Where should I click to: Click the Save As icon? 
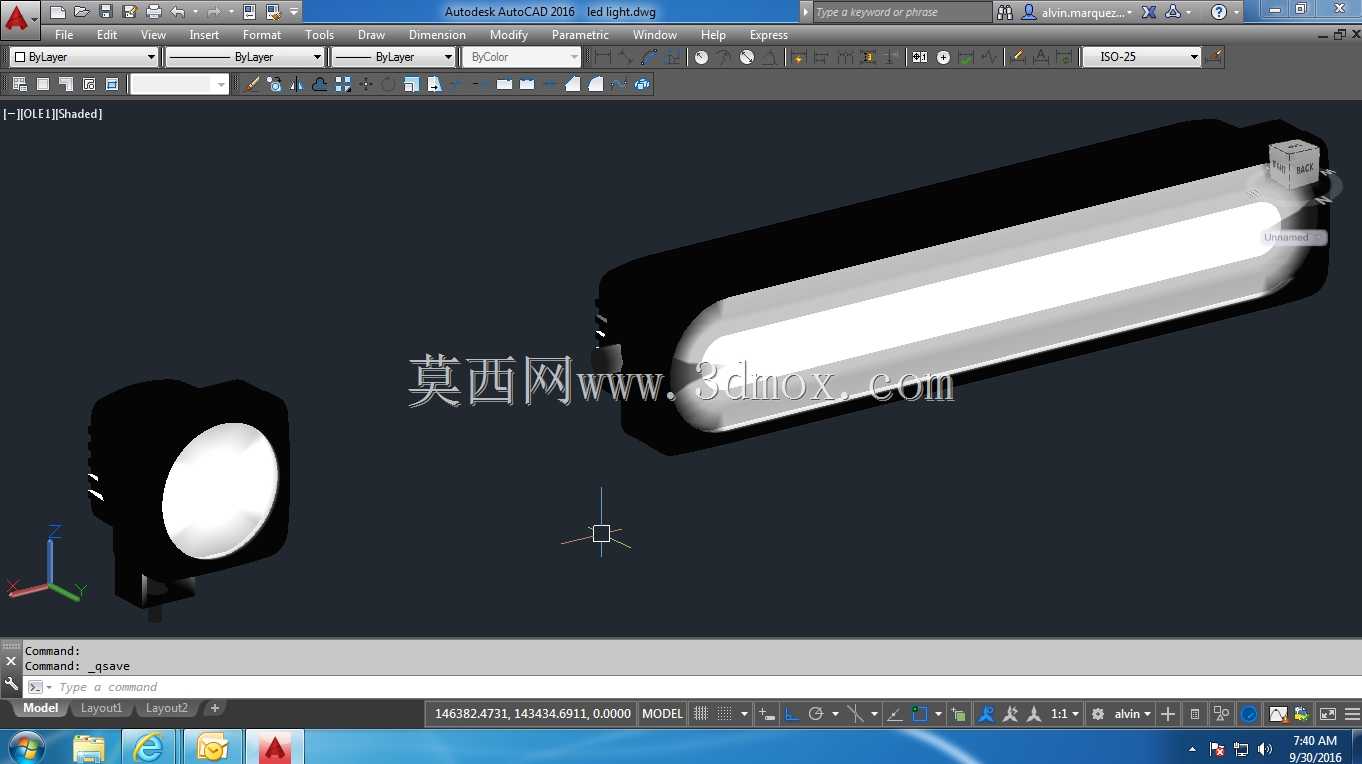click(x=129, y=12)
